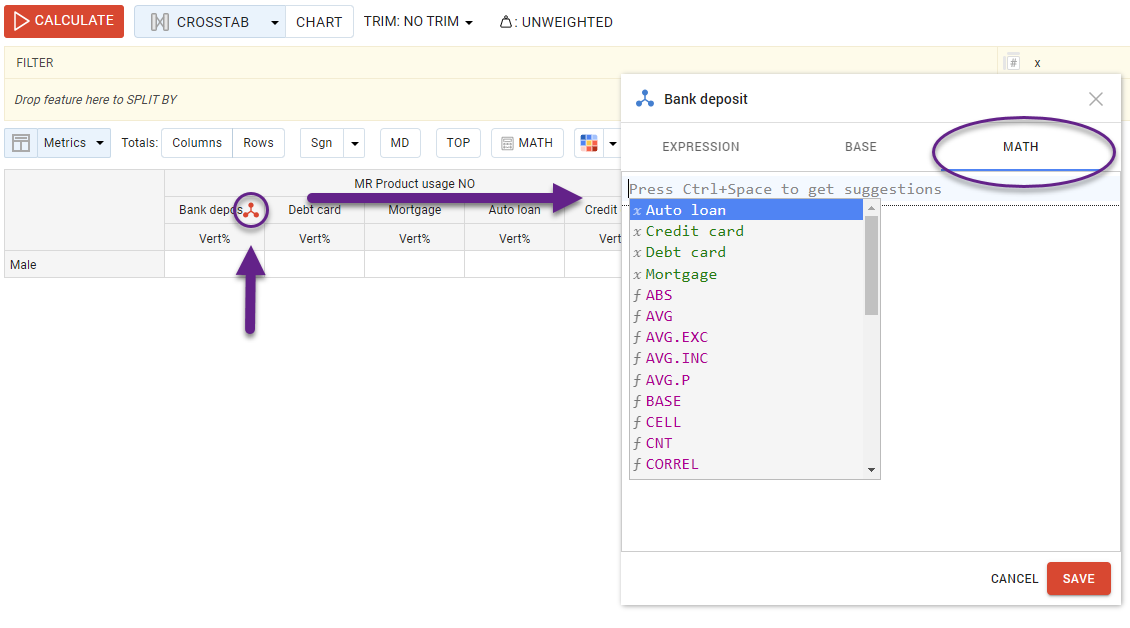The image size is (1130, 628).
Task: Click the table layout icon beside Metrics
Action: click(x=20, y=143)
